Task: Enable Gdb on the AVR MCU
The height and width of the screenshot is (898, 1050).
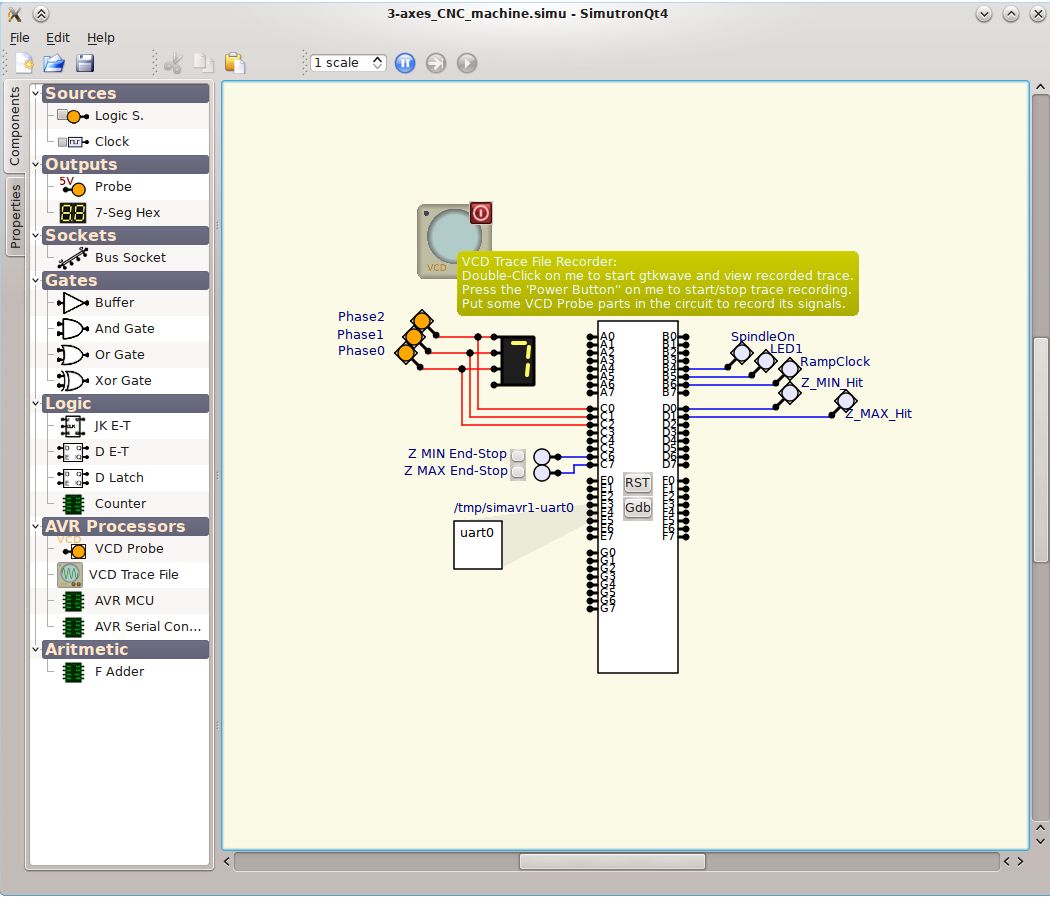Action: [637, 507]
